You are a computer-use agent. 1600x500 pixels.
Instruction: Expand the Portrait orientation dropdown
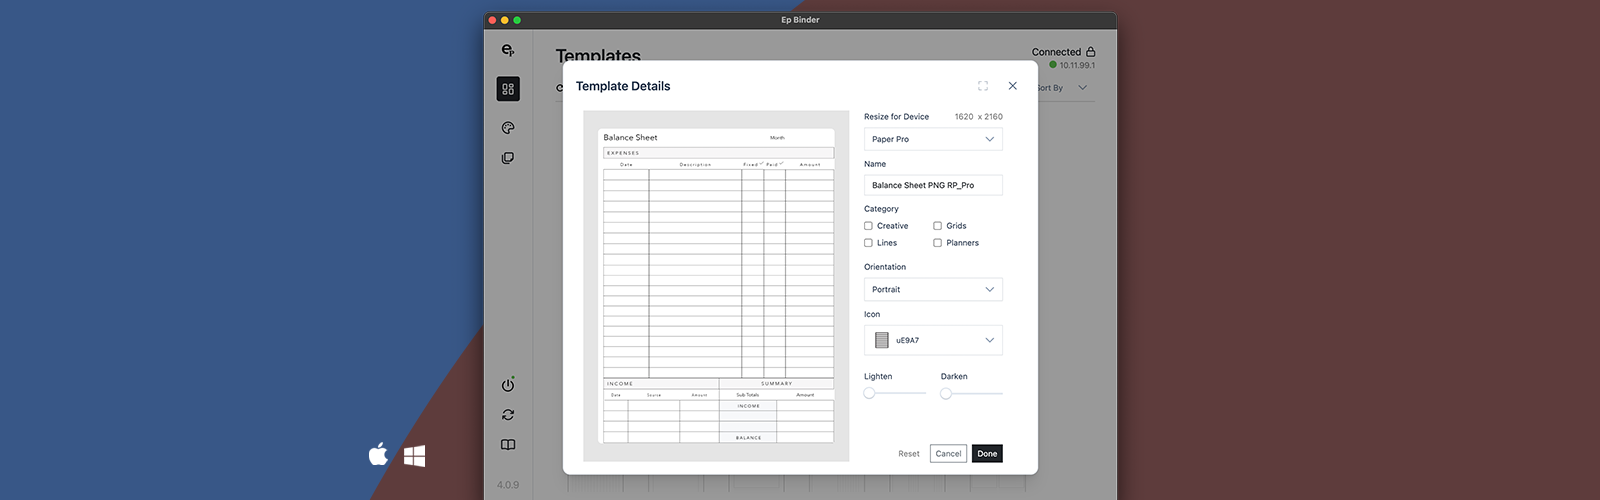(x=933, y=290)
